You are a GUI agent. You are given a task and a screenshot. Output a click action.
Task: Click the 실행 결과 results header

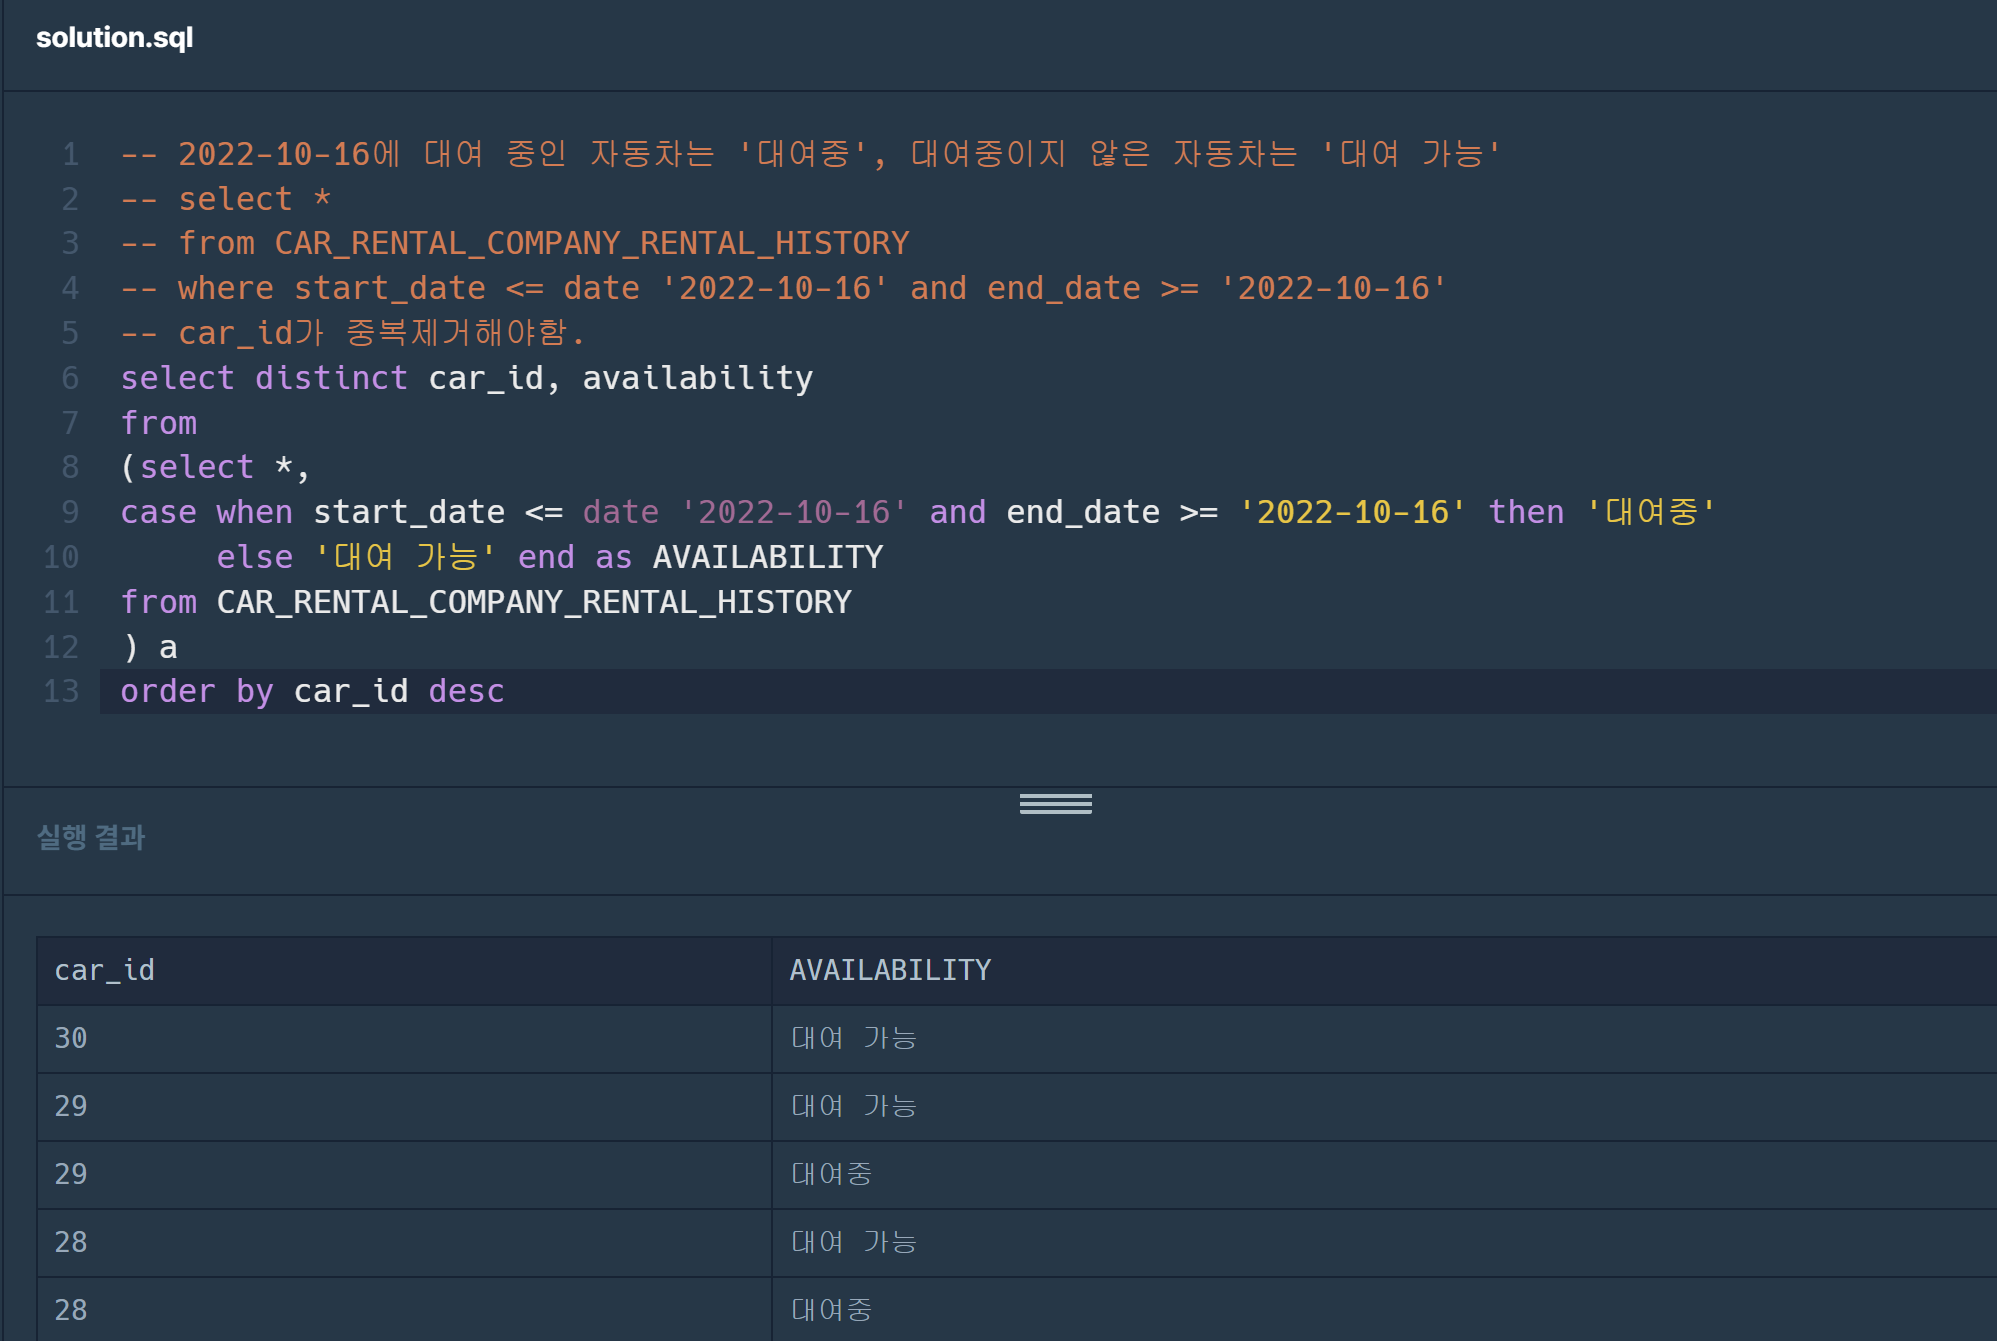(x=91, y=837)
